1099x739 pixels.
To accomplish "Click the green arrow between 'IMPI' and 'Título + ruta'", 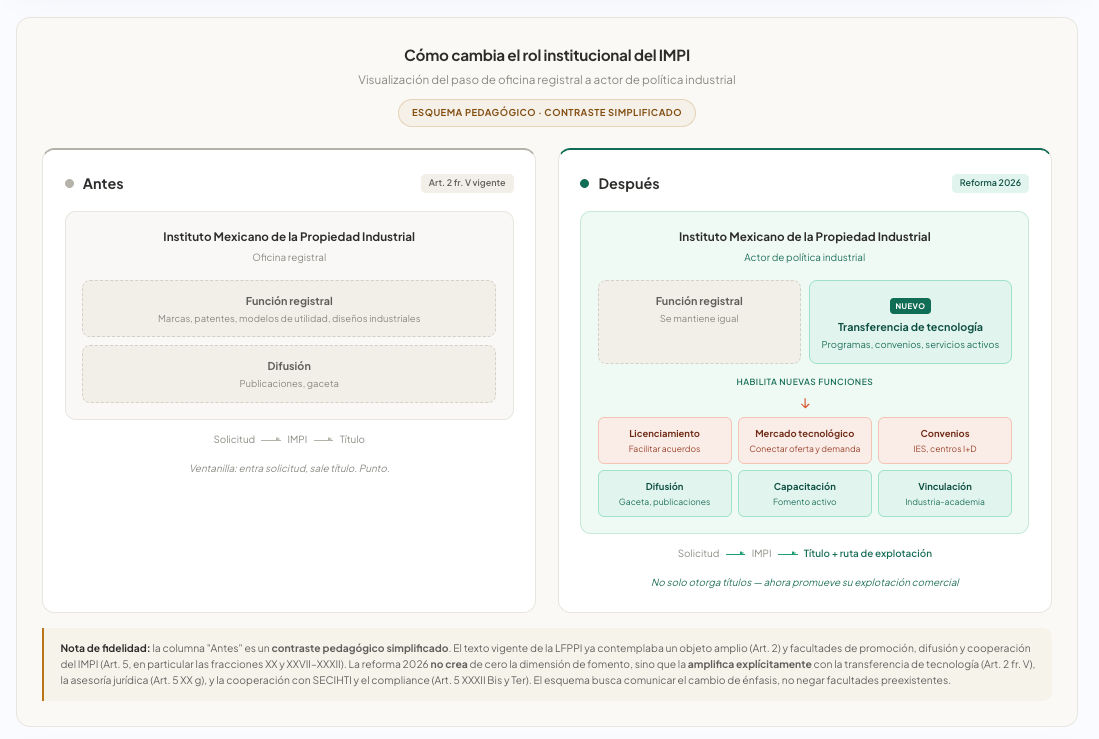I will (788, 553).
